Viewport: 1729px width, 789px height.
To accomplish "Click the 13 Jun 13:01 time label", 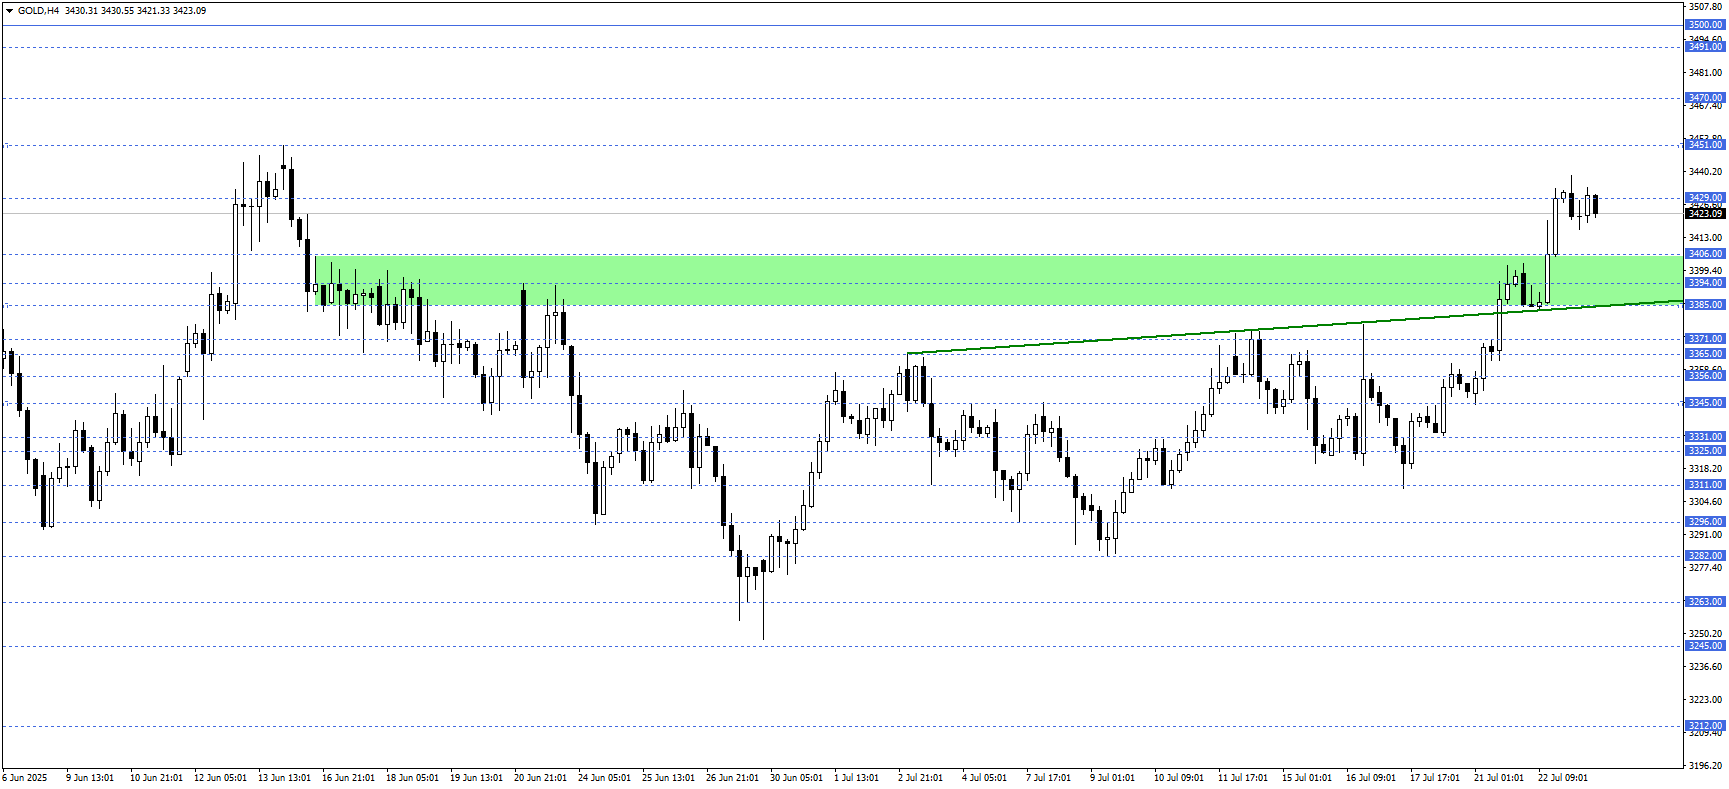I will pyautogui.click(x=284, y=778).
